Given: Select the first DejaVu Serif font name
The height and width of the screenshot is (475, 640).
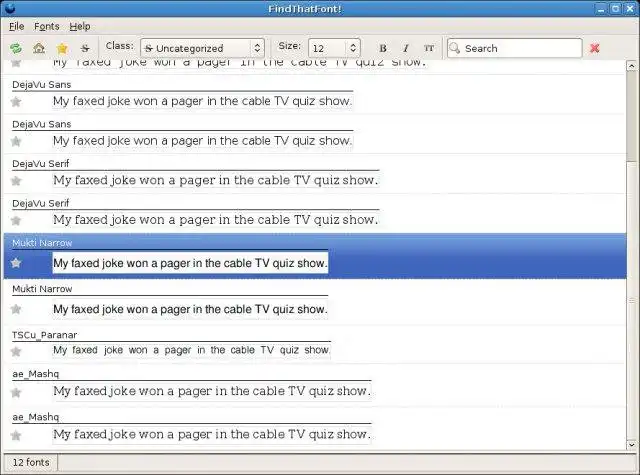Looking at the screenshot, I should (41, 164).
